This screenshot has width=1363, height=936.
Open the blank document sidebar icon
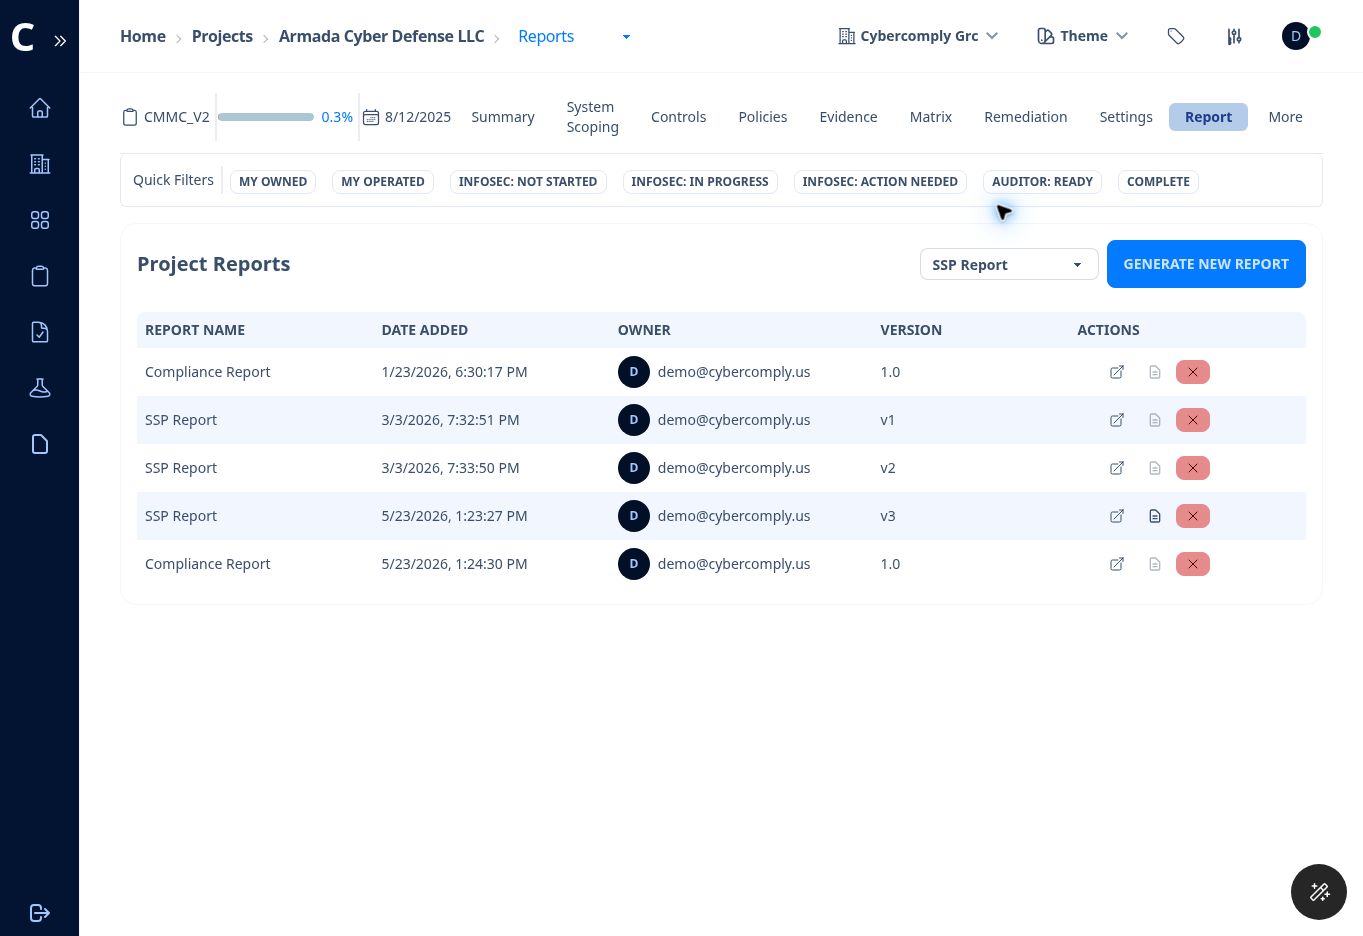coord(40,444)
